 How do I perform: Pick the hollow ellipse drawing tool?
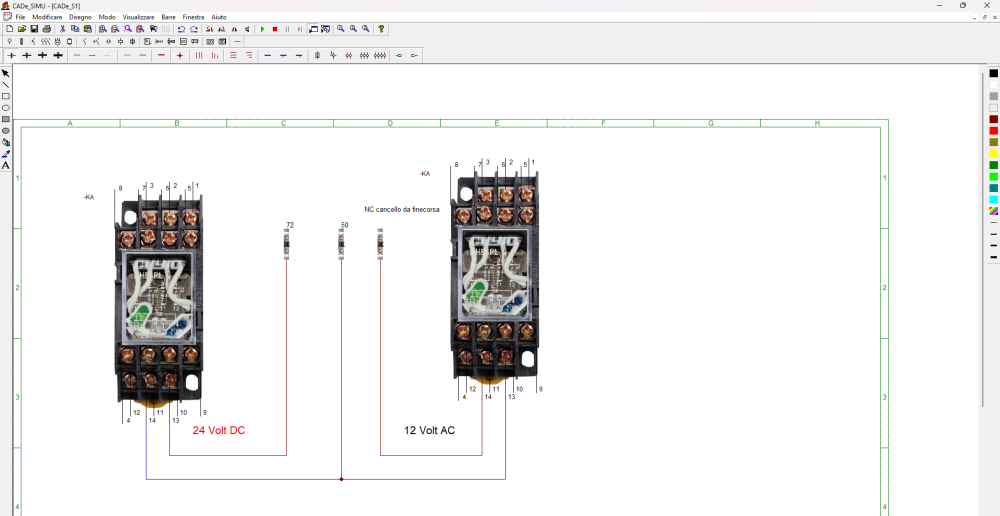(x=6, y=108)
